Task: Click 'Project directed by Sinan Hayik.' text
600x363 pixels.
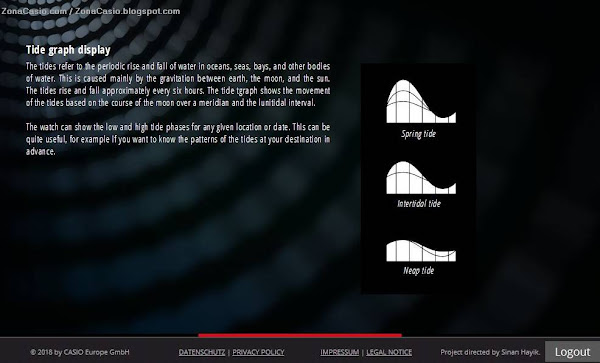Action: tap(490, 352)
